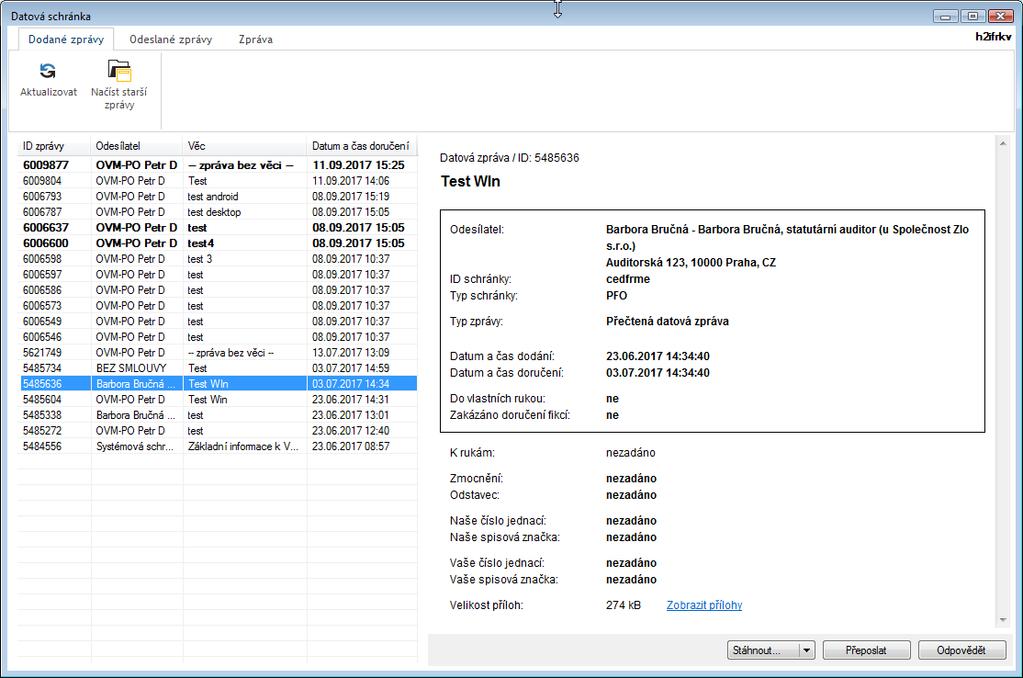This screenshot has height=678, width=1023.
Task: Select the bold message 6006637
Action: (x=218, y=228)
